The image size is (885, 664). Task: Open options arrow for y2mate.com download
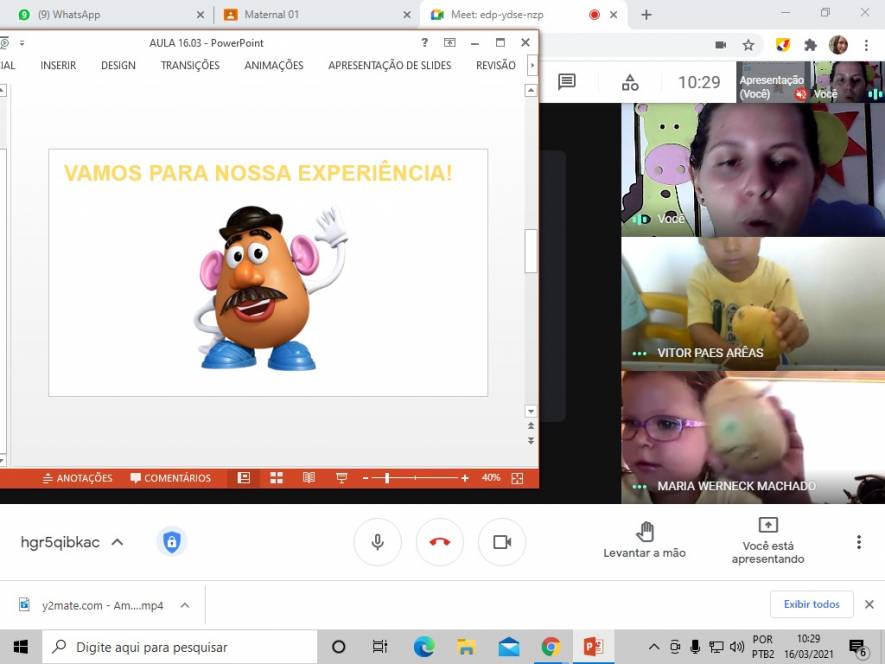pyautogui.click(x=185, y=605)
